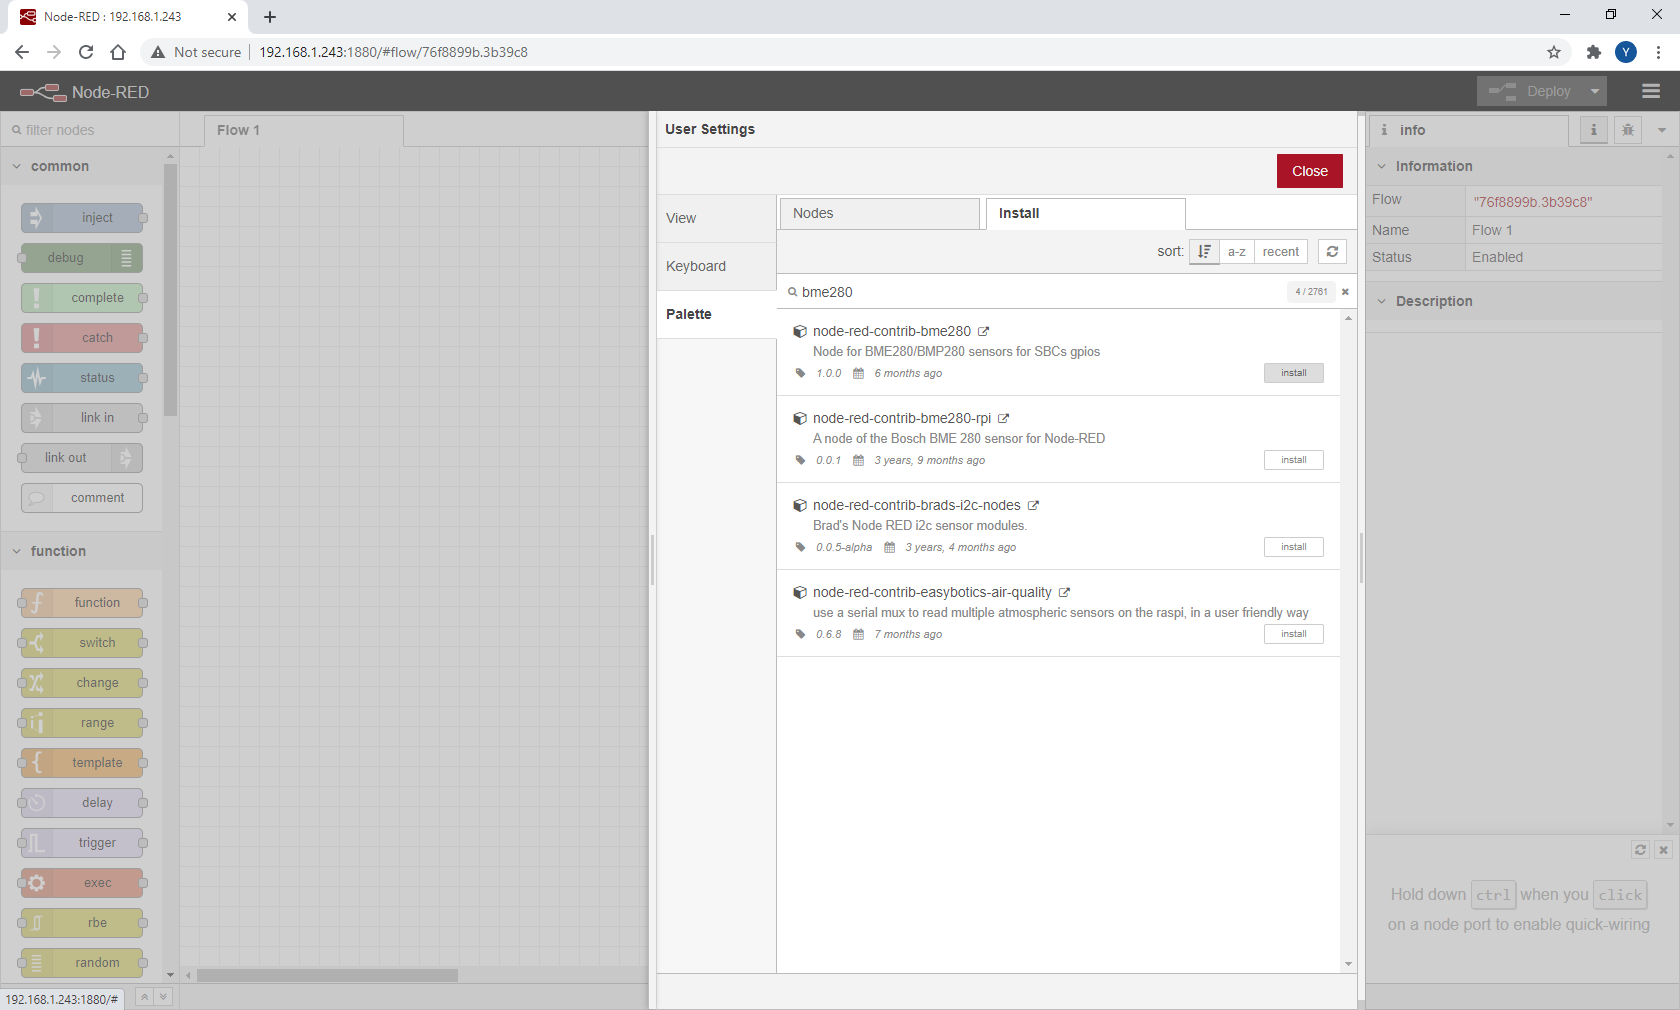Select relevance sort icon next to a-z
1680x1010 pixels.
tap(1204, 252)
